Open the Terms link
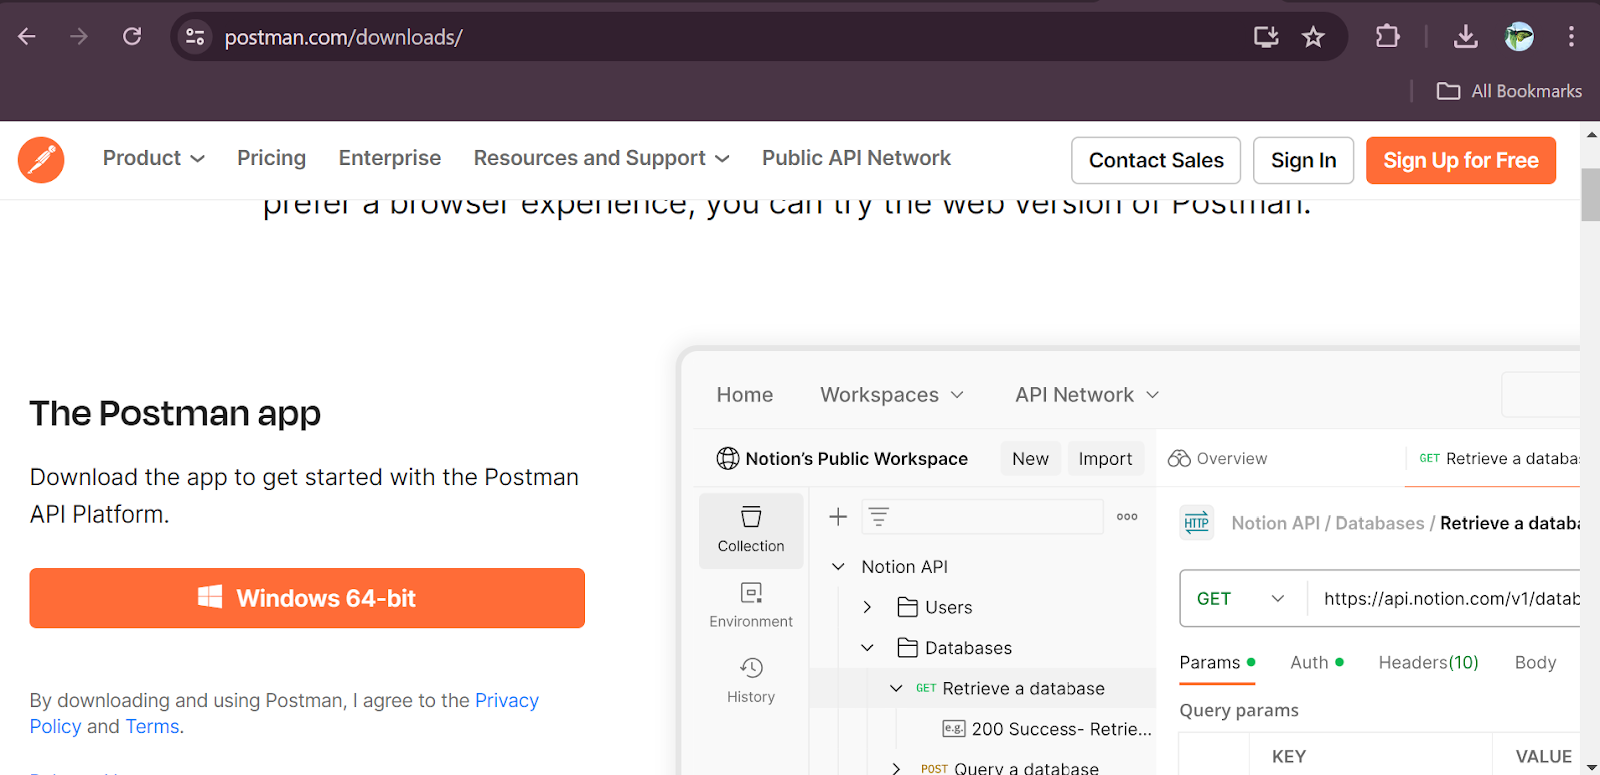Image resolution: width=1600 pixels, height=775 pixels. point(152,727)
